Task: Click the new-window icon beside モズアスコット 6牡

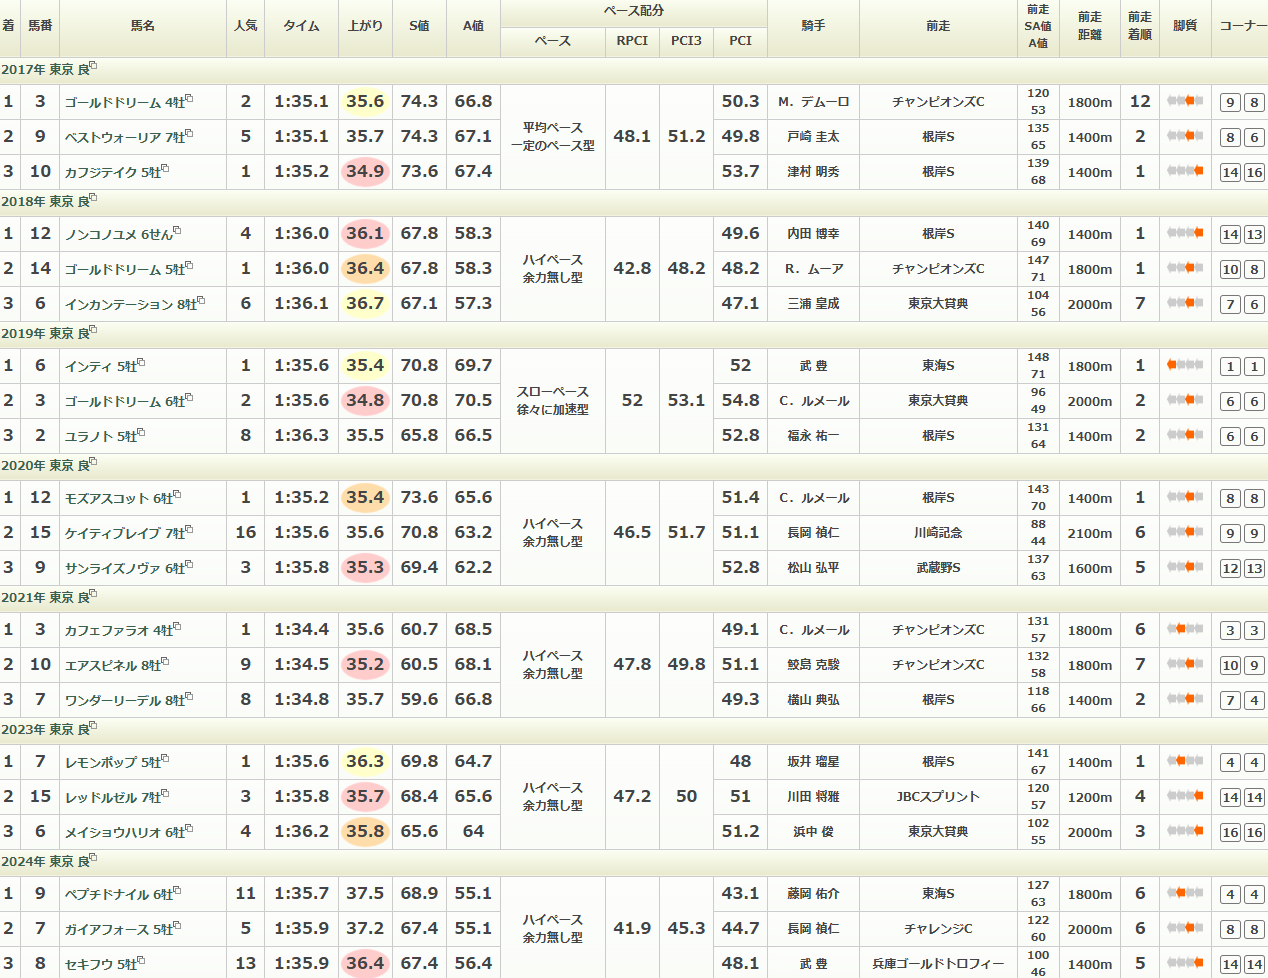Action: pyautogui.click(x=177, y=494)
